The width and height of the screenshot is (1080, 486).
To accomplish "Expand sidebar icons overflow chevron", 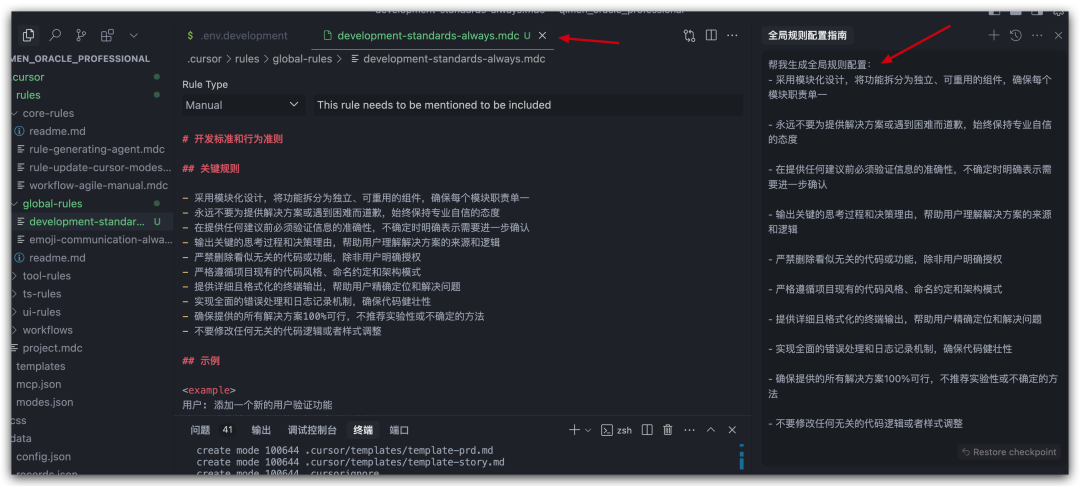I will [x=134, y=35].
